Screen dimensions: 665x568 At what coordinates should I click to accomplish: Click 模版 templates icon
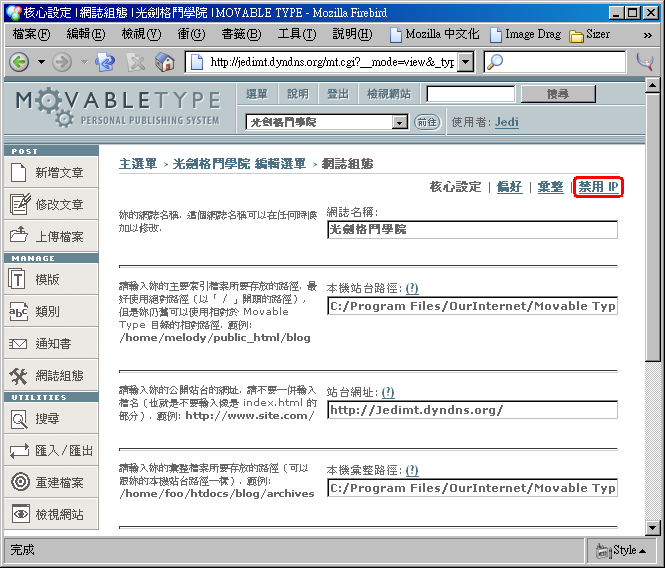pyautogui.click(x=17, y=279)
